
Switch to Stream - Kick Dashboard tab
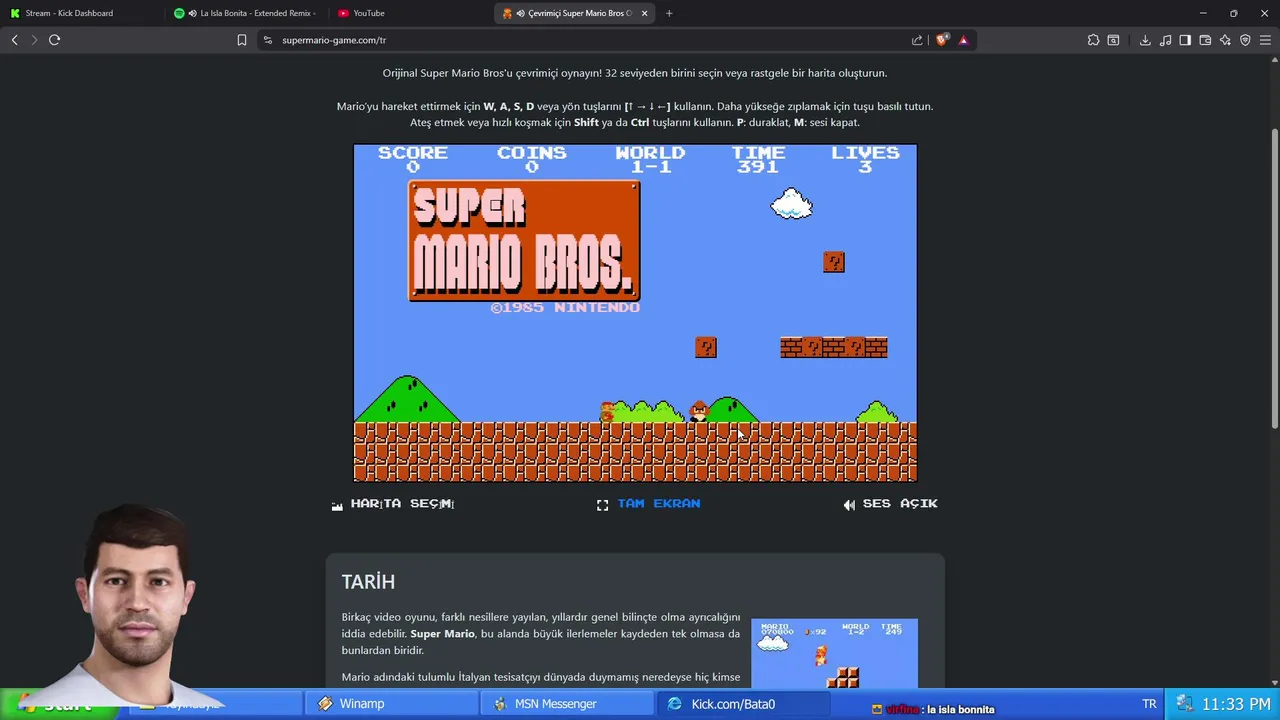click(x=82, y=13)
